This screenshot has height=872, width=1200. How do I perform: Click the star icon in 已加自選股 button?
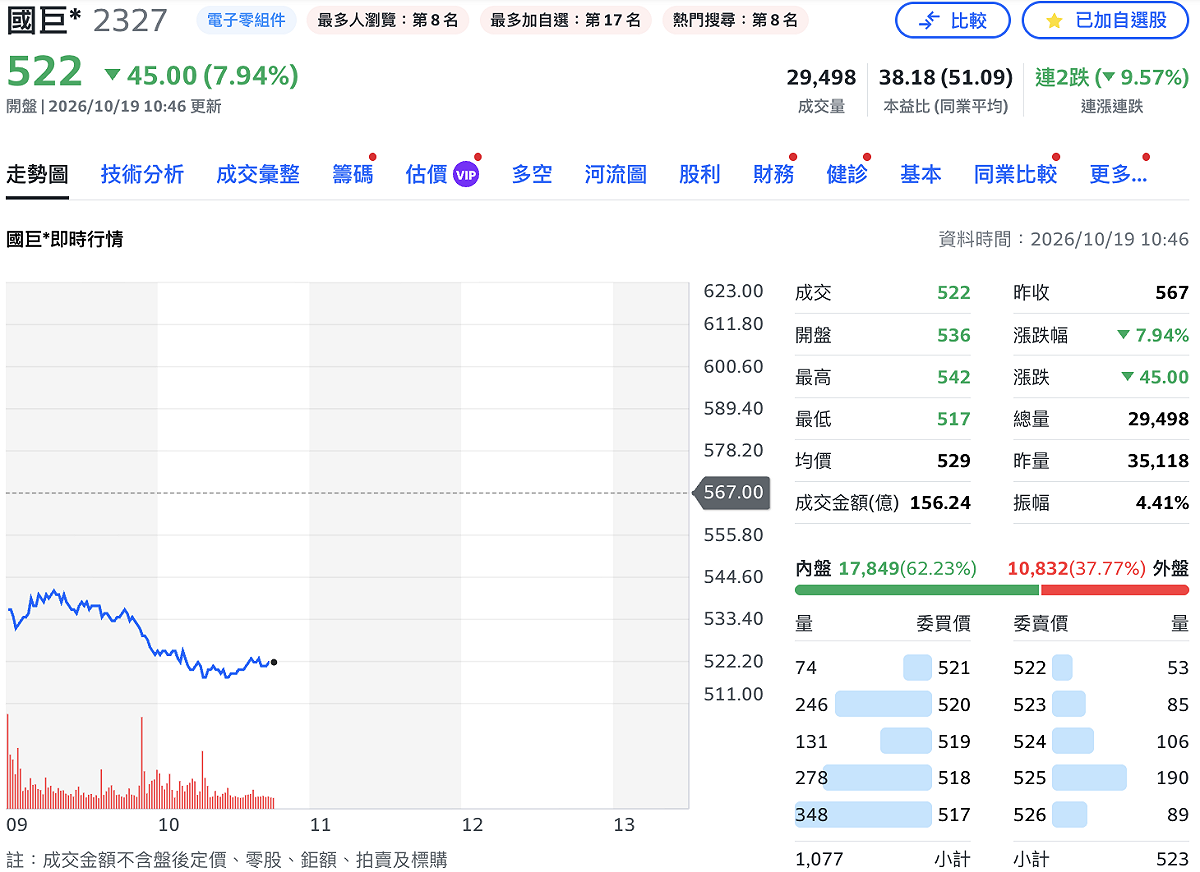(1054, 20)
